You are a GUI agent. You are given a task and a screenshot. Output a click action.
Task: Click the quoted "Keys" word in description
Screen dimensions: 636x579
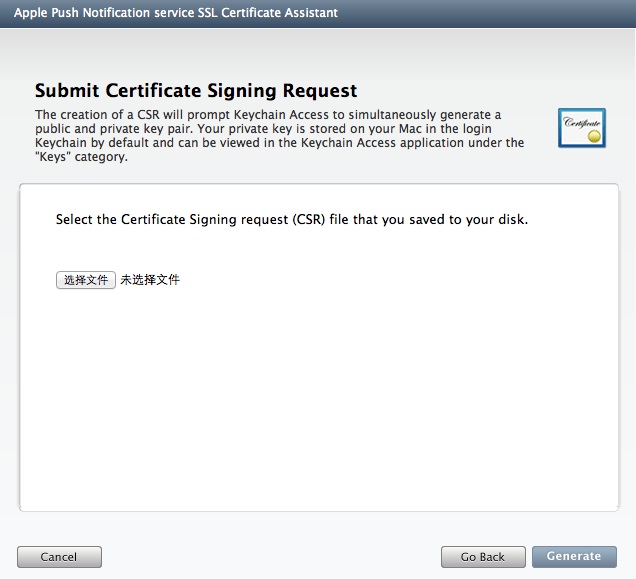54,157
